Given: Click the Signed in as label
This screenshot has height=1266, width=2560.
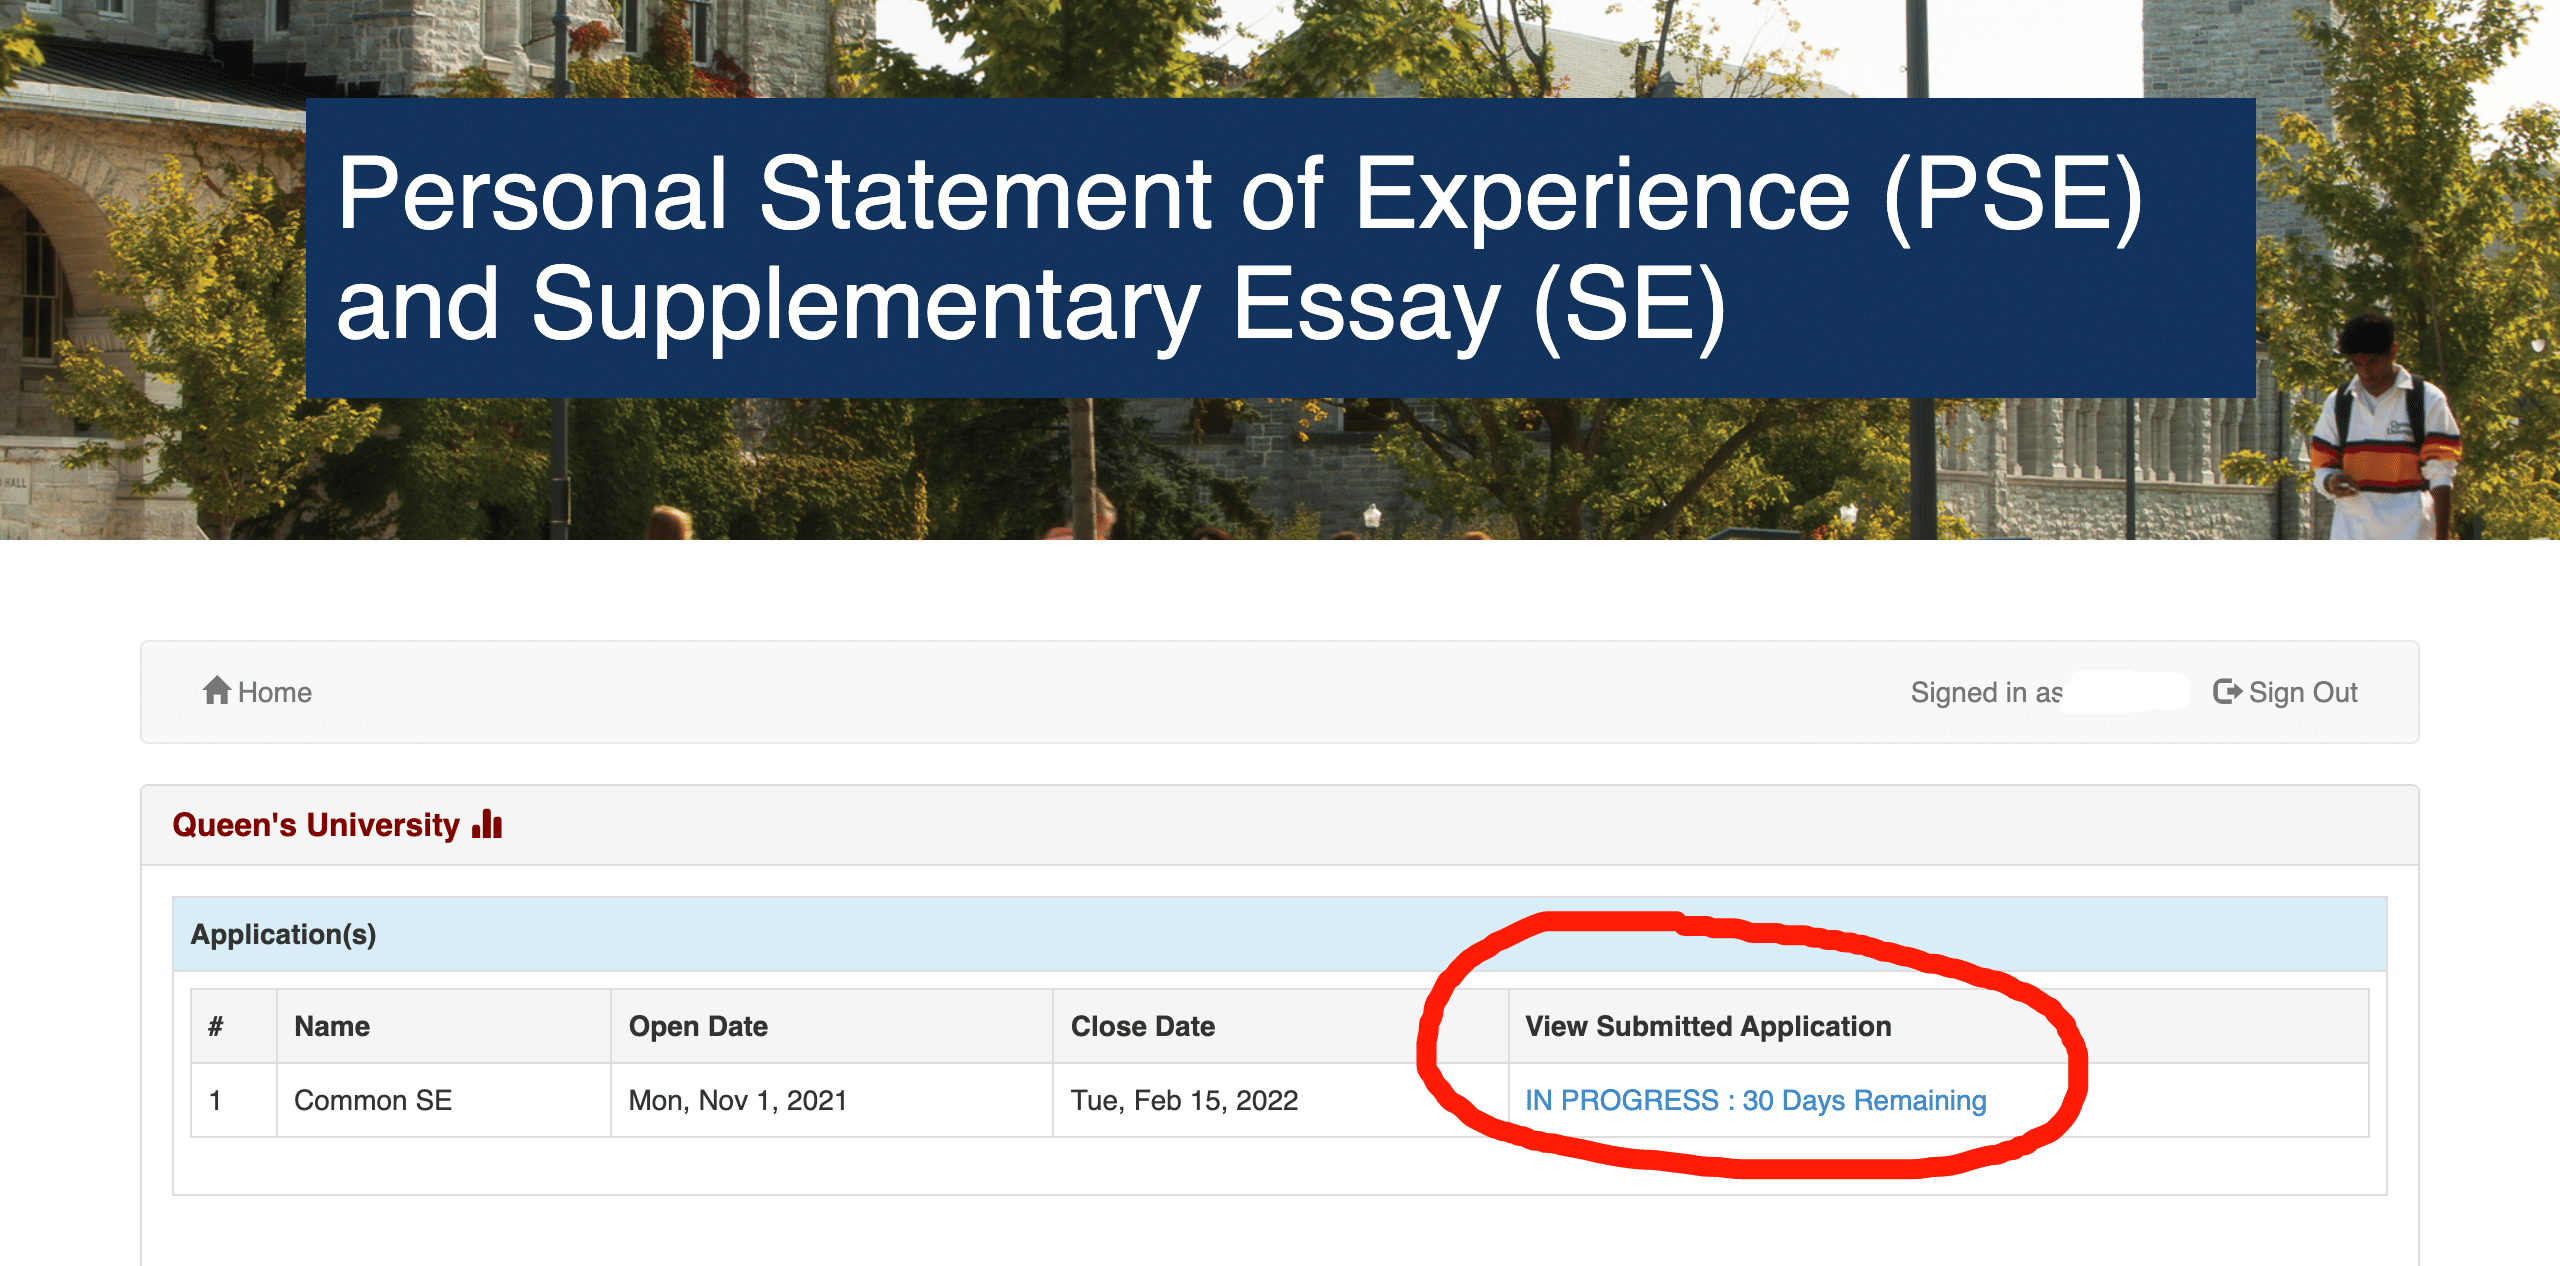Looking at the screenshot, I should point(1985,692).
